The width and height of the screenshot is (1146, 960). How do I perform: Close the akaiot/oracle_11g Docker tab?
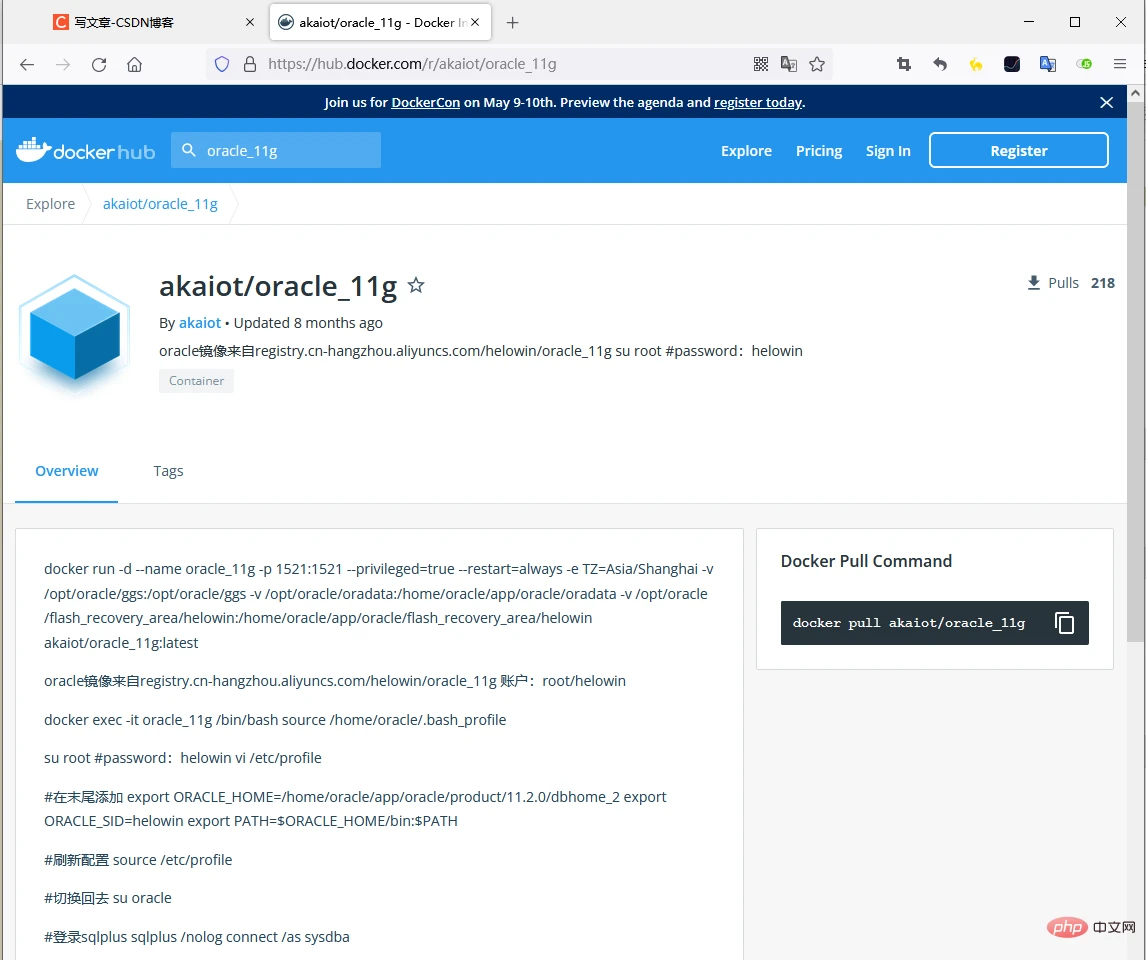[475, 23]
